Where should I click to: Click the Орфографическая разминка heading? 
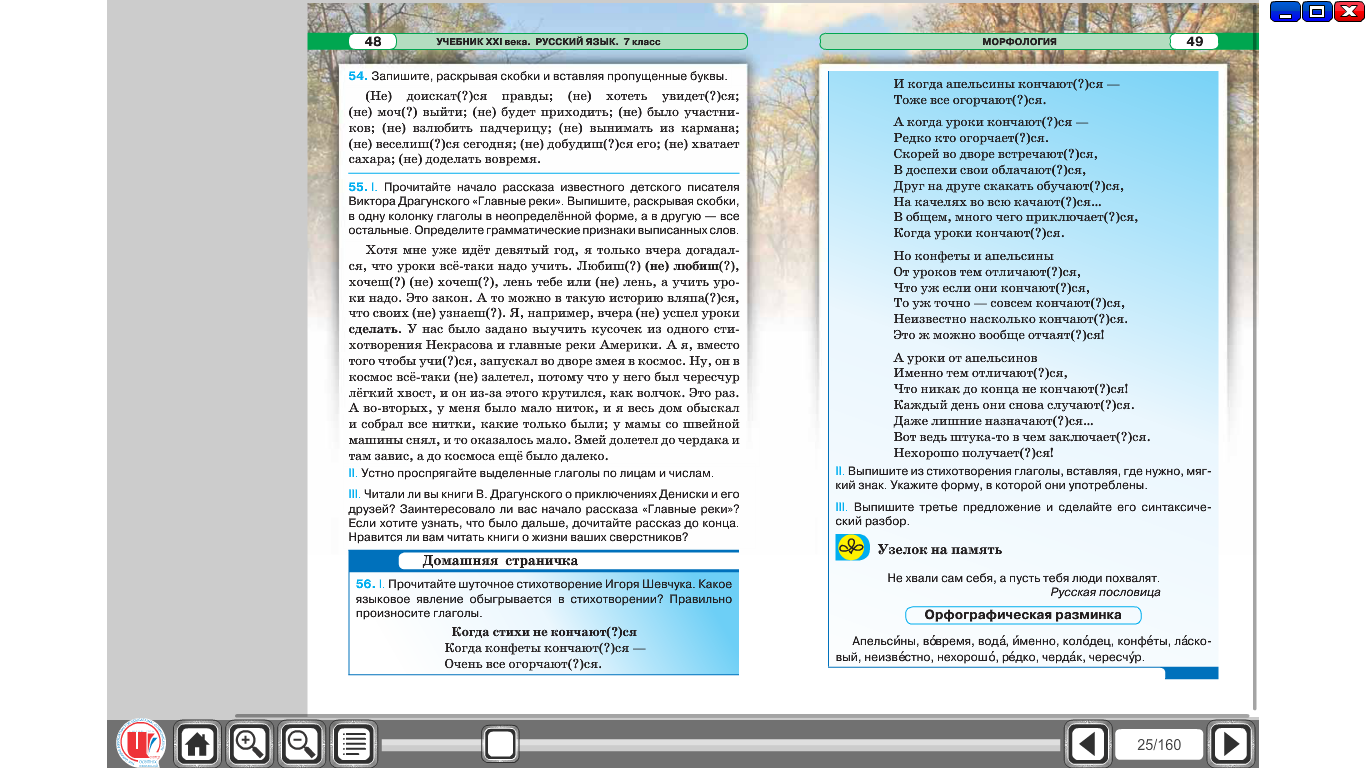click(x=1022, y=615)
